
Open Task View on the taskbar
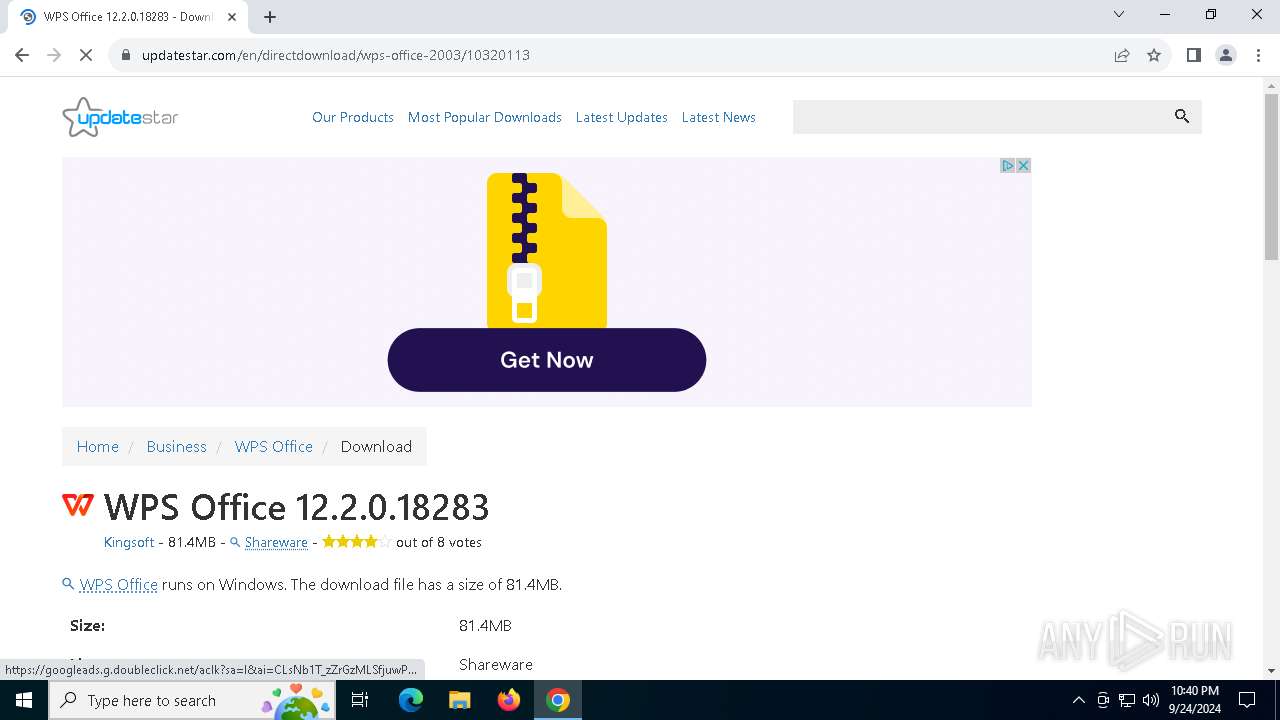[360, 700]
